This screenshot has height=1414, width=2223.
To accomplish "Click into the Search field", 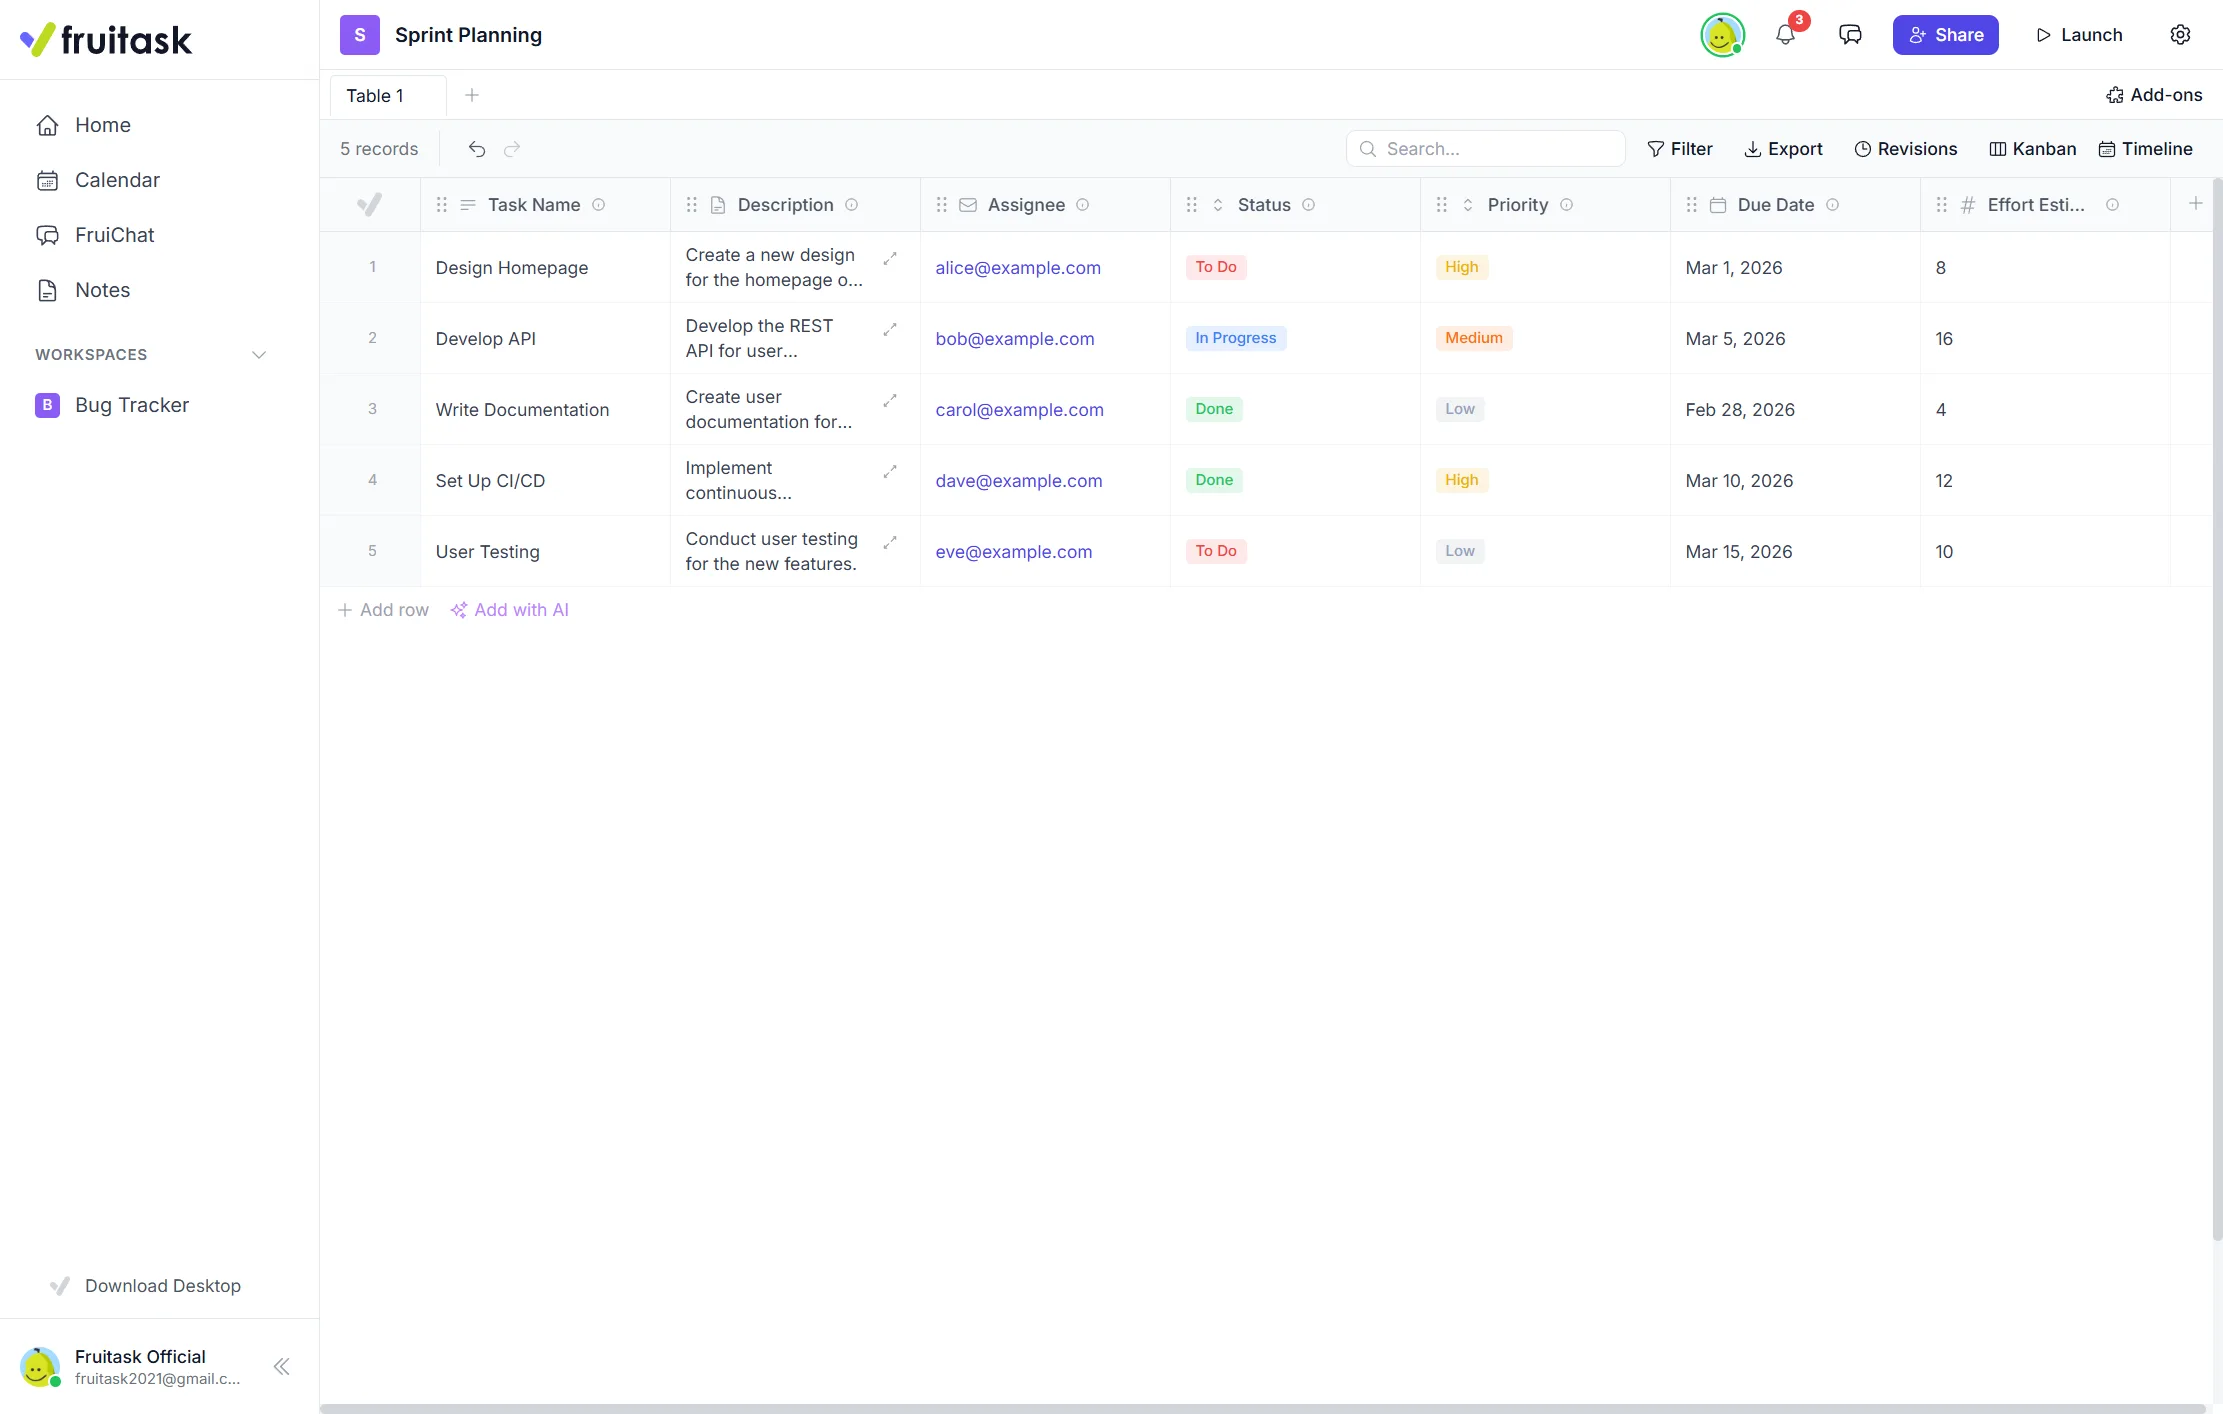I will [1485, 149].
